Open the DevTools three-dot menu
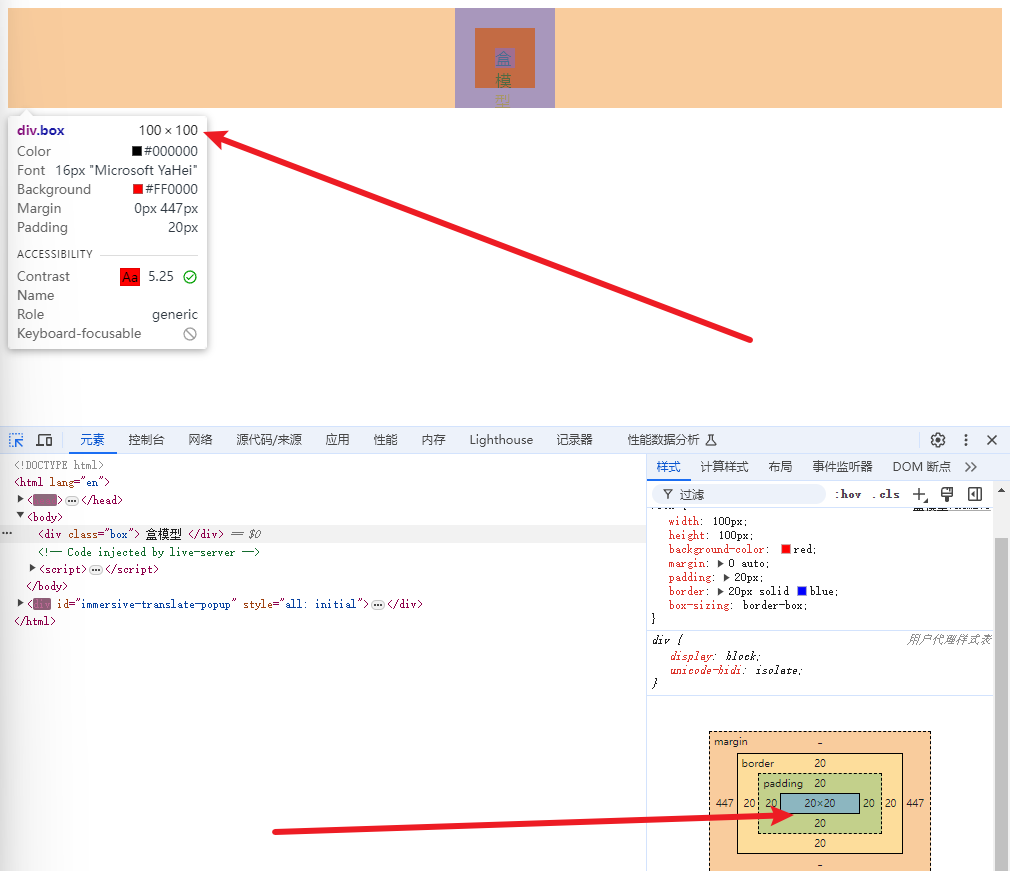 (x=966, y=440)
